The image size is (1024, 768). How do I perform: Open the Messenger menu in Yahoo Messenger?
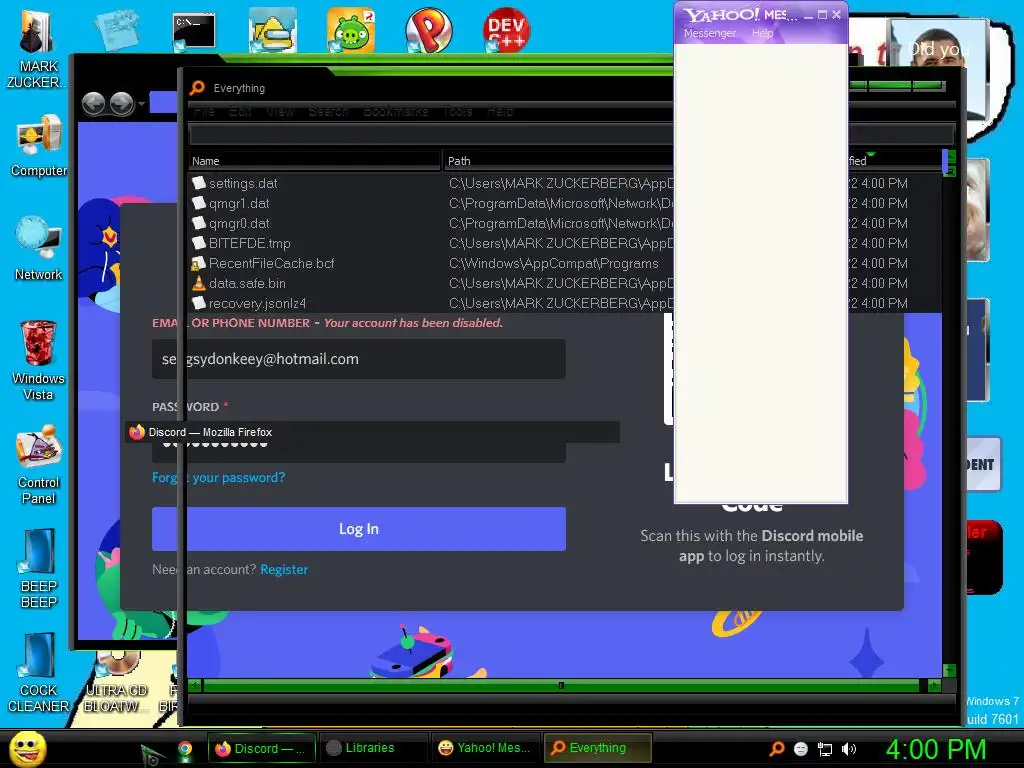click(x=709, y=33)
